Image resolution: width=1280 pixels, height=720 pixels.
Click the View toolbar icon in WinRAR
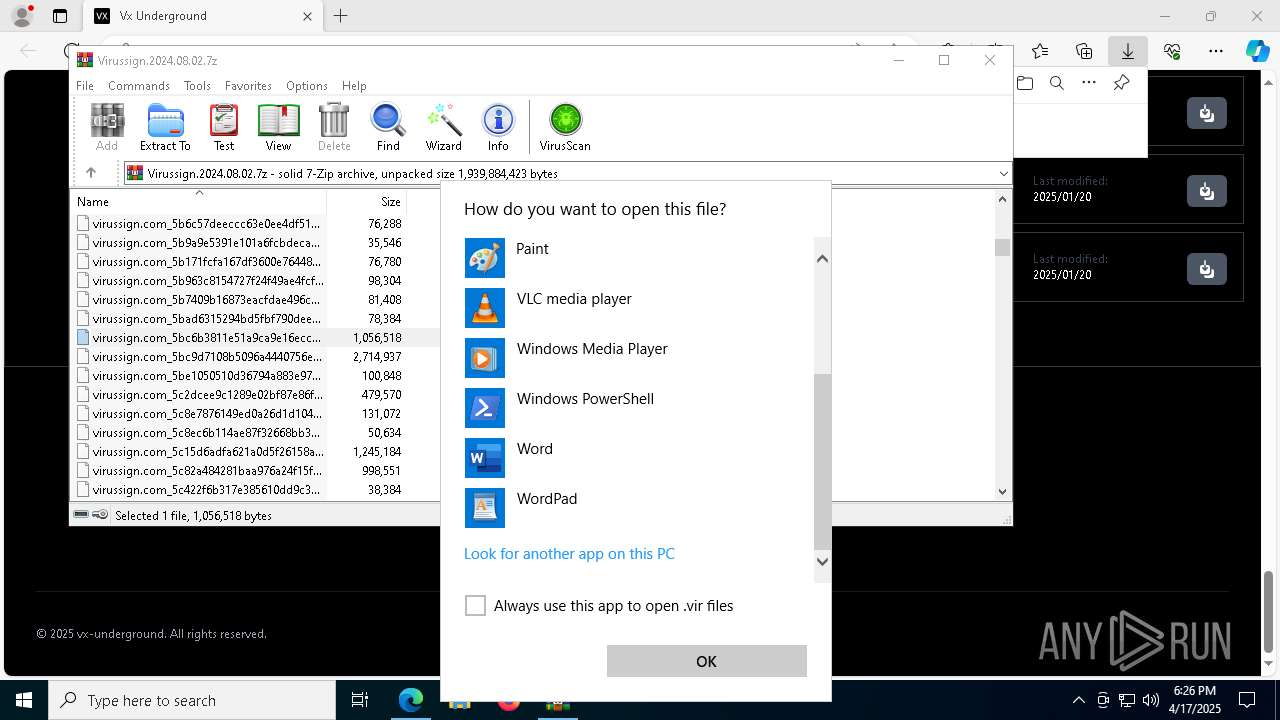tap(278, 127)
